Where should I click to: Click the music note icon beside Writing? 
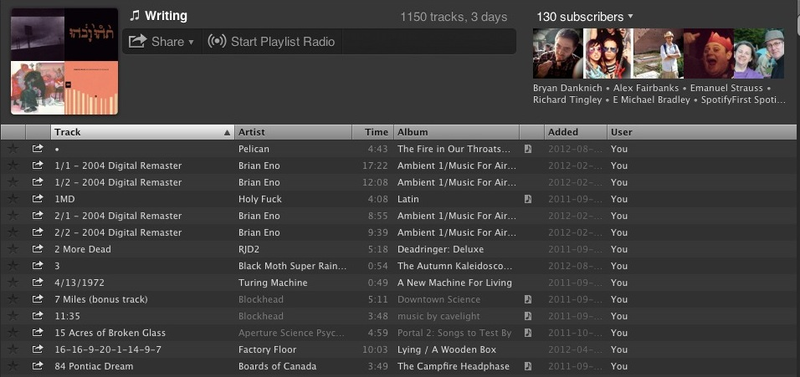pos(135,16)
